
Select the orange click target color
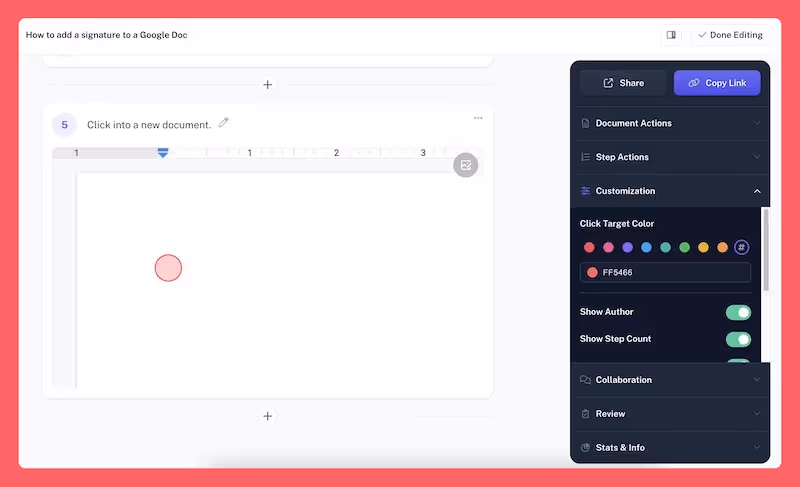coord(722,247)
